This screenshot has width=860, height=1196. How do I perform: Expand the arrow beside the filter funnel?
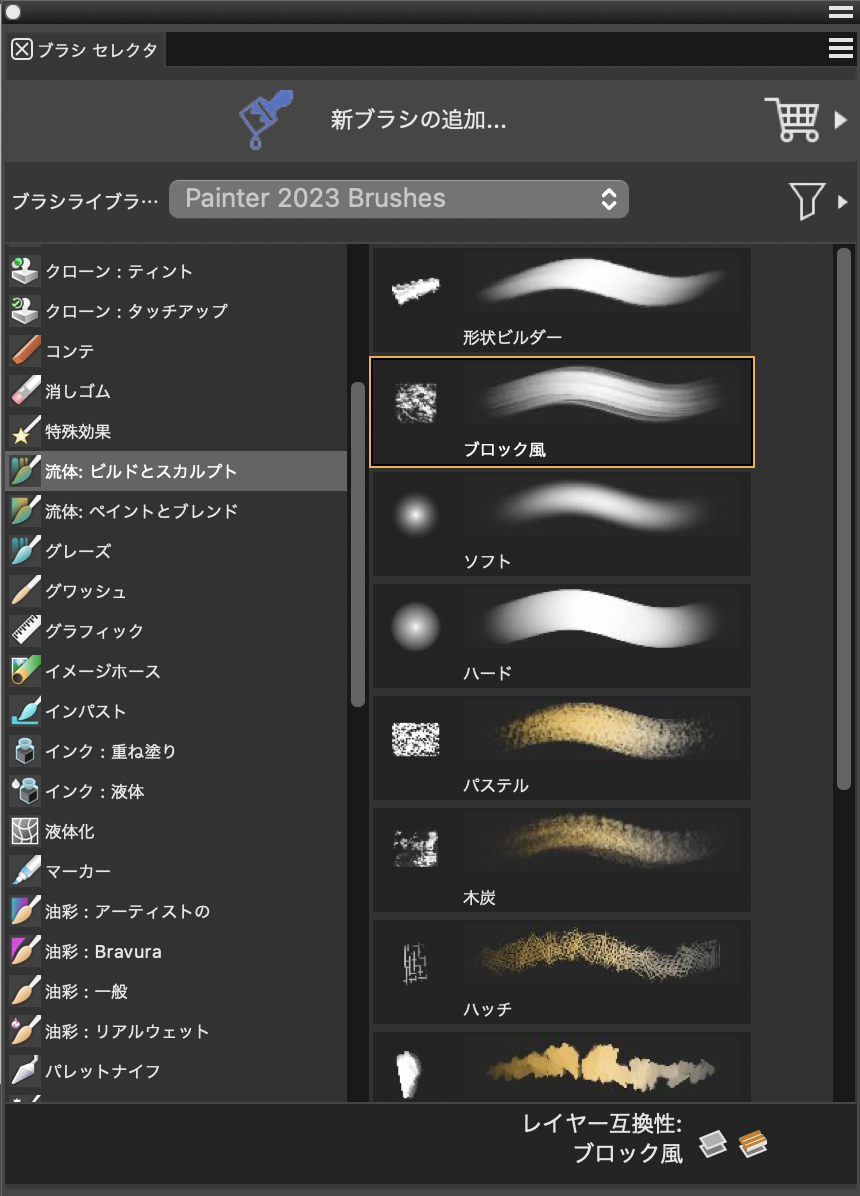(843, 201)
